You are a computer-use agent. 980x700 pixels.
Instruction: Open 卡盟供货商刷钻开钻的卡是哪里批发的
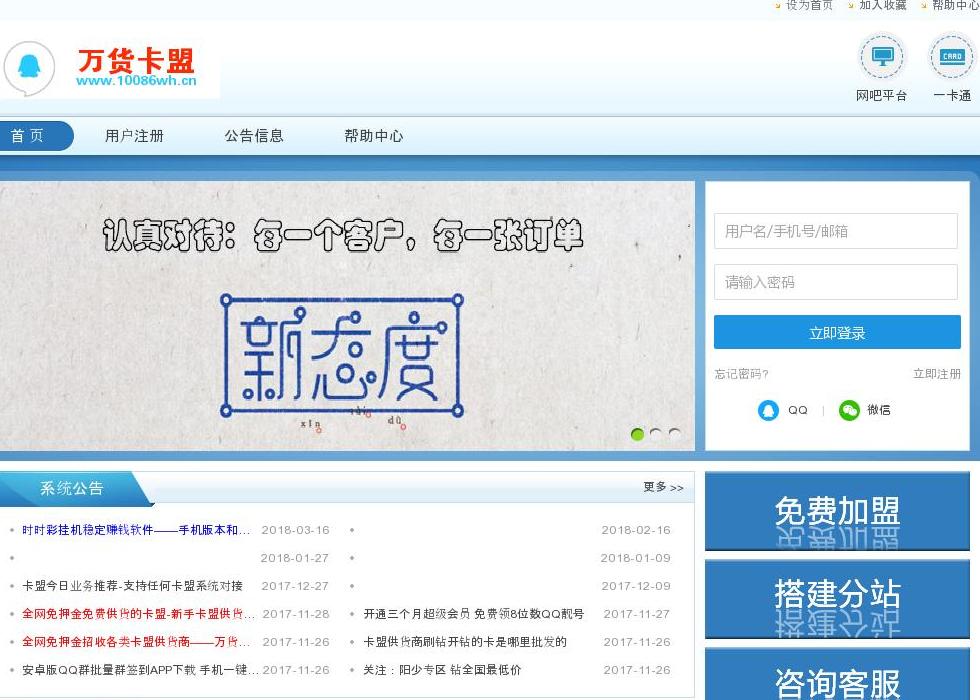click(x=465, y=642)
